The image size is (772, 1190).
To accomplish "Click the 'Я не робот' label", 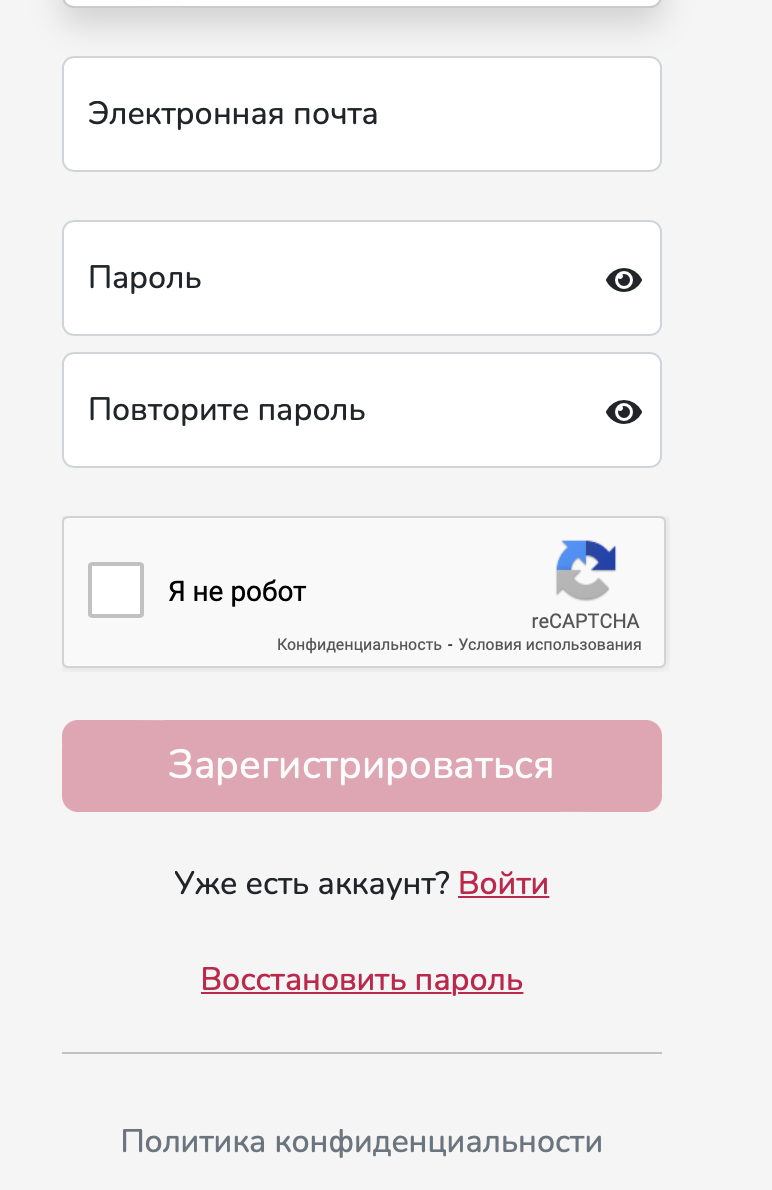I will click(x=237, y=592).
